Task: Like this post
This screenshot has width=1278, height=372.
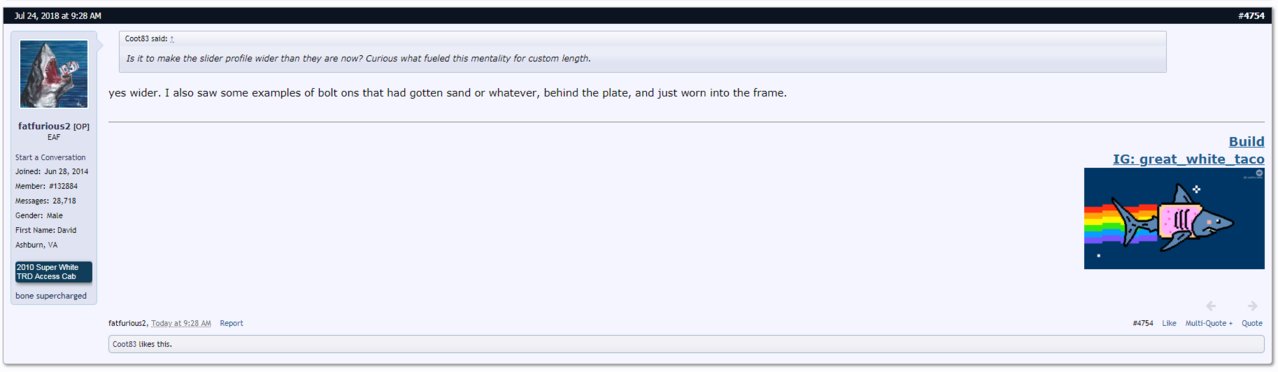Action: pyautogui.click(x=1169, y=323)
